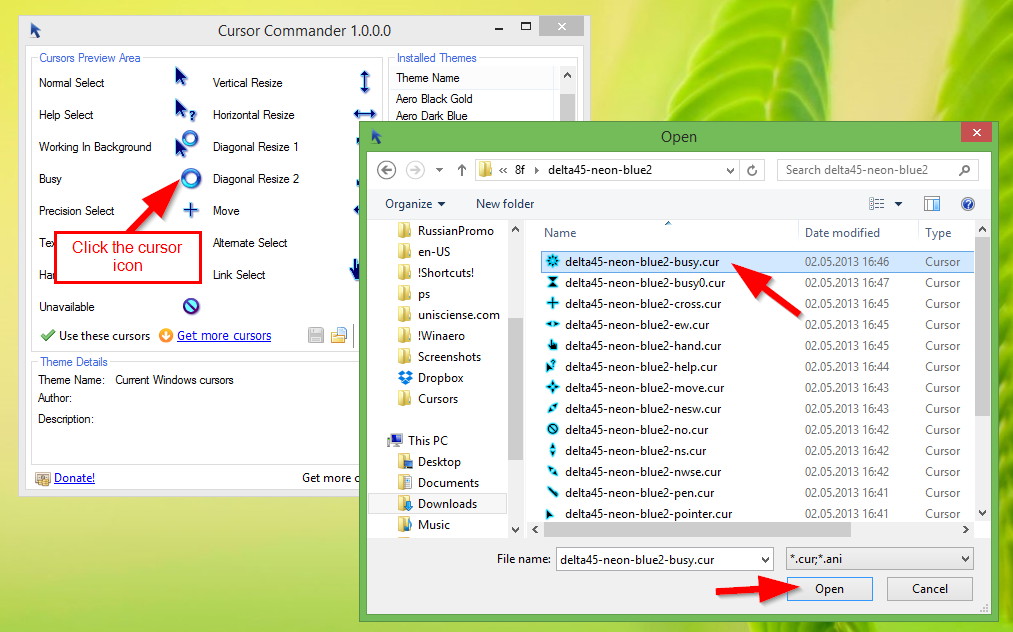The width and height of the screenshot is (1013, 632).
Task: Click the search magnifier icon
Action: (965, 170)
